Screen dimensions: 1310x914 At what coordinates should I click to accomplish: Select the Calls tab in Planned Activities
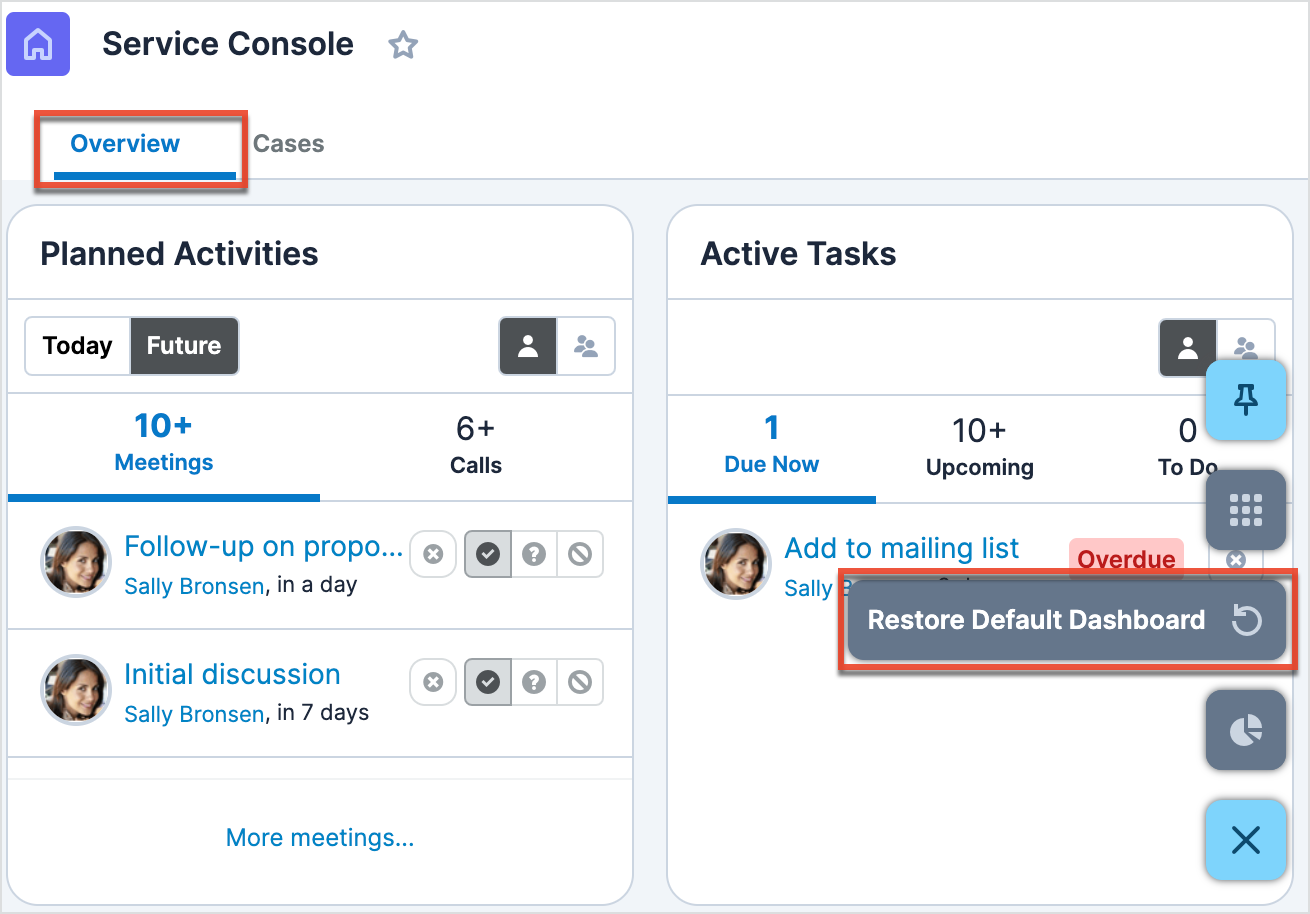[x=475, y=447]
